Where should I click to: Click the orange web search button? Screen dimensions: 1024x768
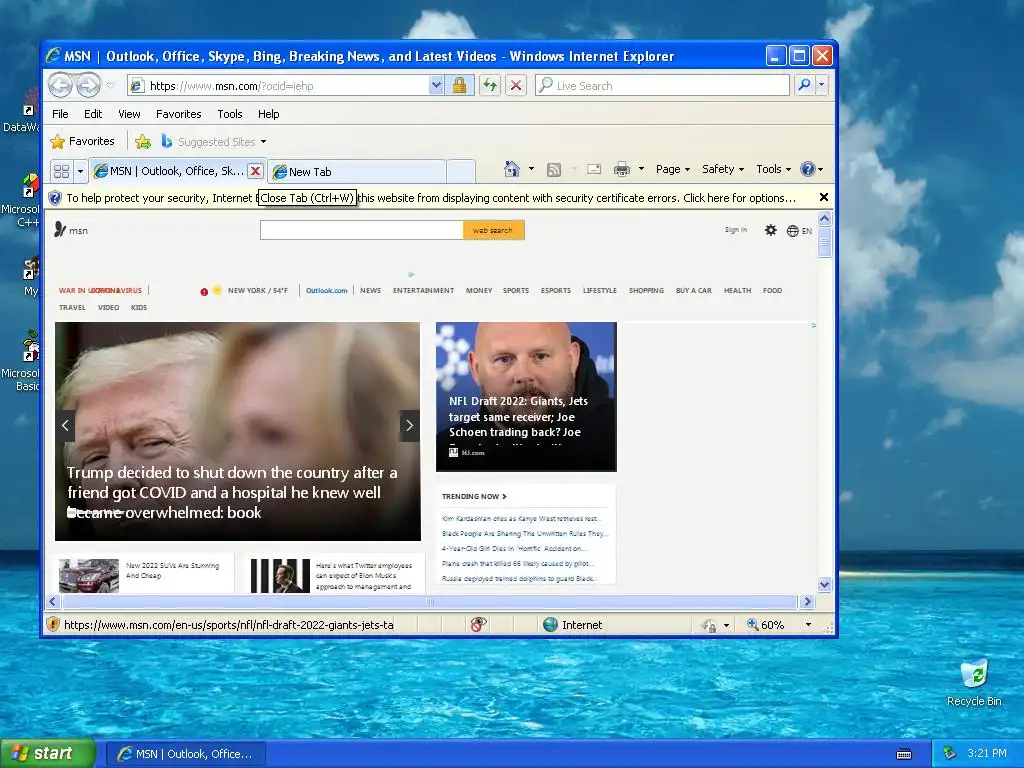[493, 230]
